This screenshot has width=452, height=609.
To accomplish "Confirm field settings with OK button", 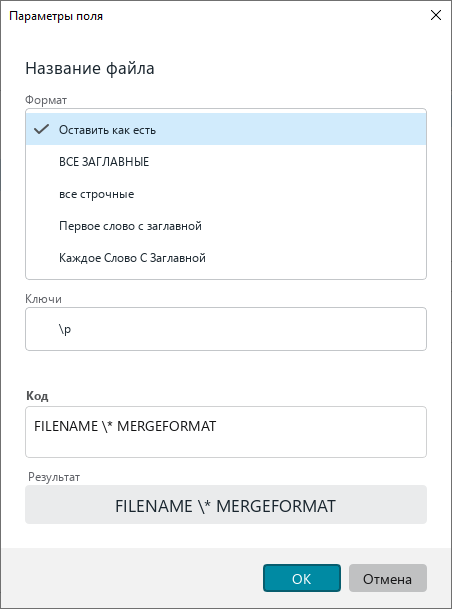I will pyautogui.click(x=302, y=578).
